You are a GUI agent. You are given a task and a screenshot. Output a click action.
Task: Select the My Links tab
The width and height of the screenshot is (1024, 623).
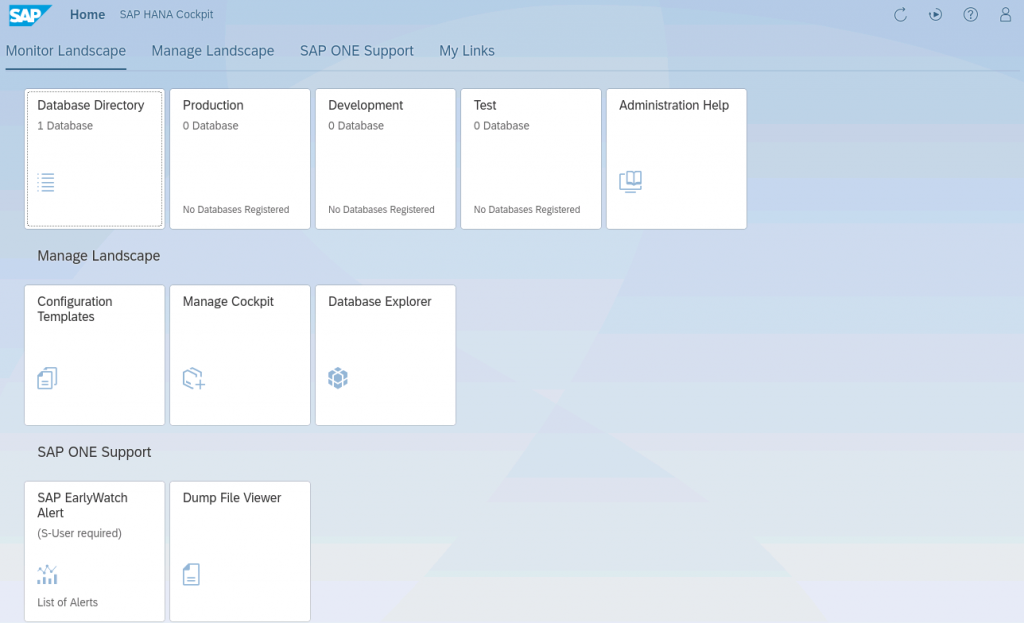[x=466, y=51]
